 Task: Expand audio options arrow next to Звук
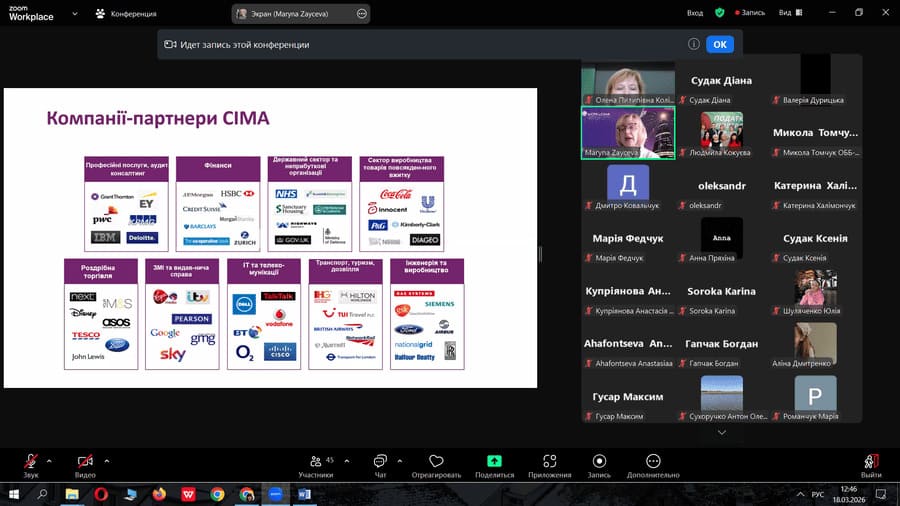click(50, 460)
